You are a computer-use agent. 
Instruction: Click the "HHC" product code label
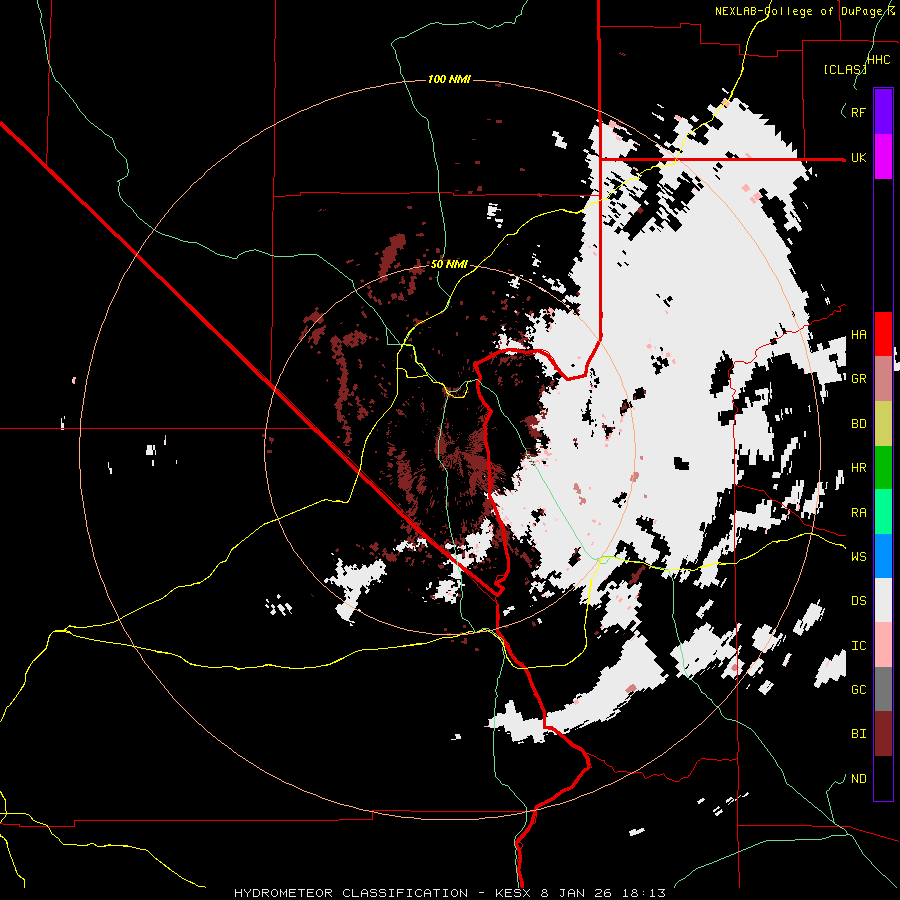click(x=879, y=60)
